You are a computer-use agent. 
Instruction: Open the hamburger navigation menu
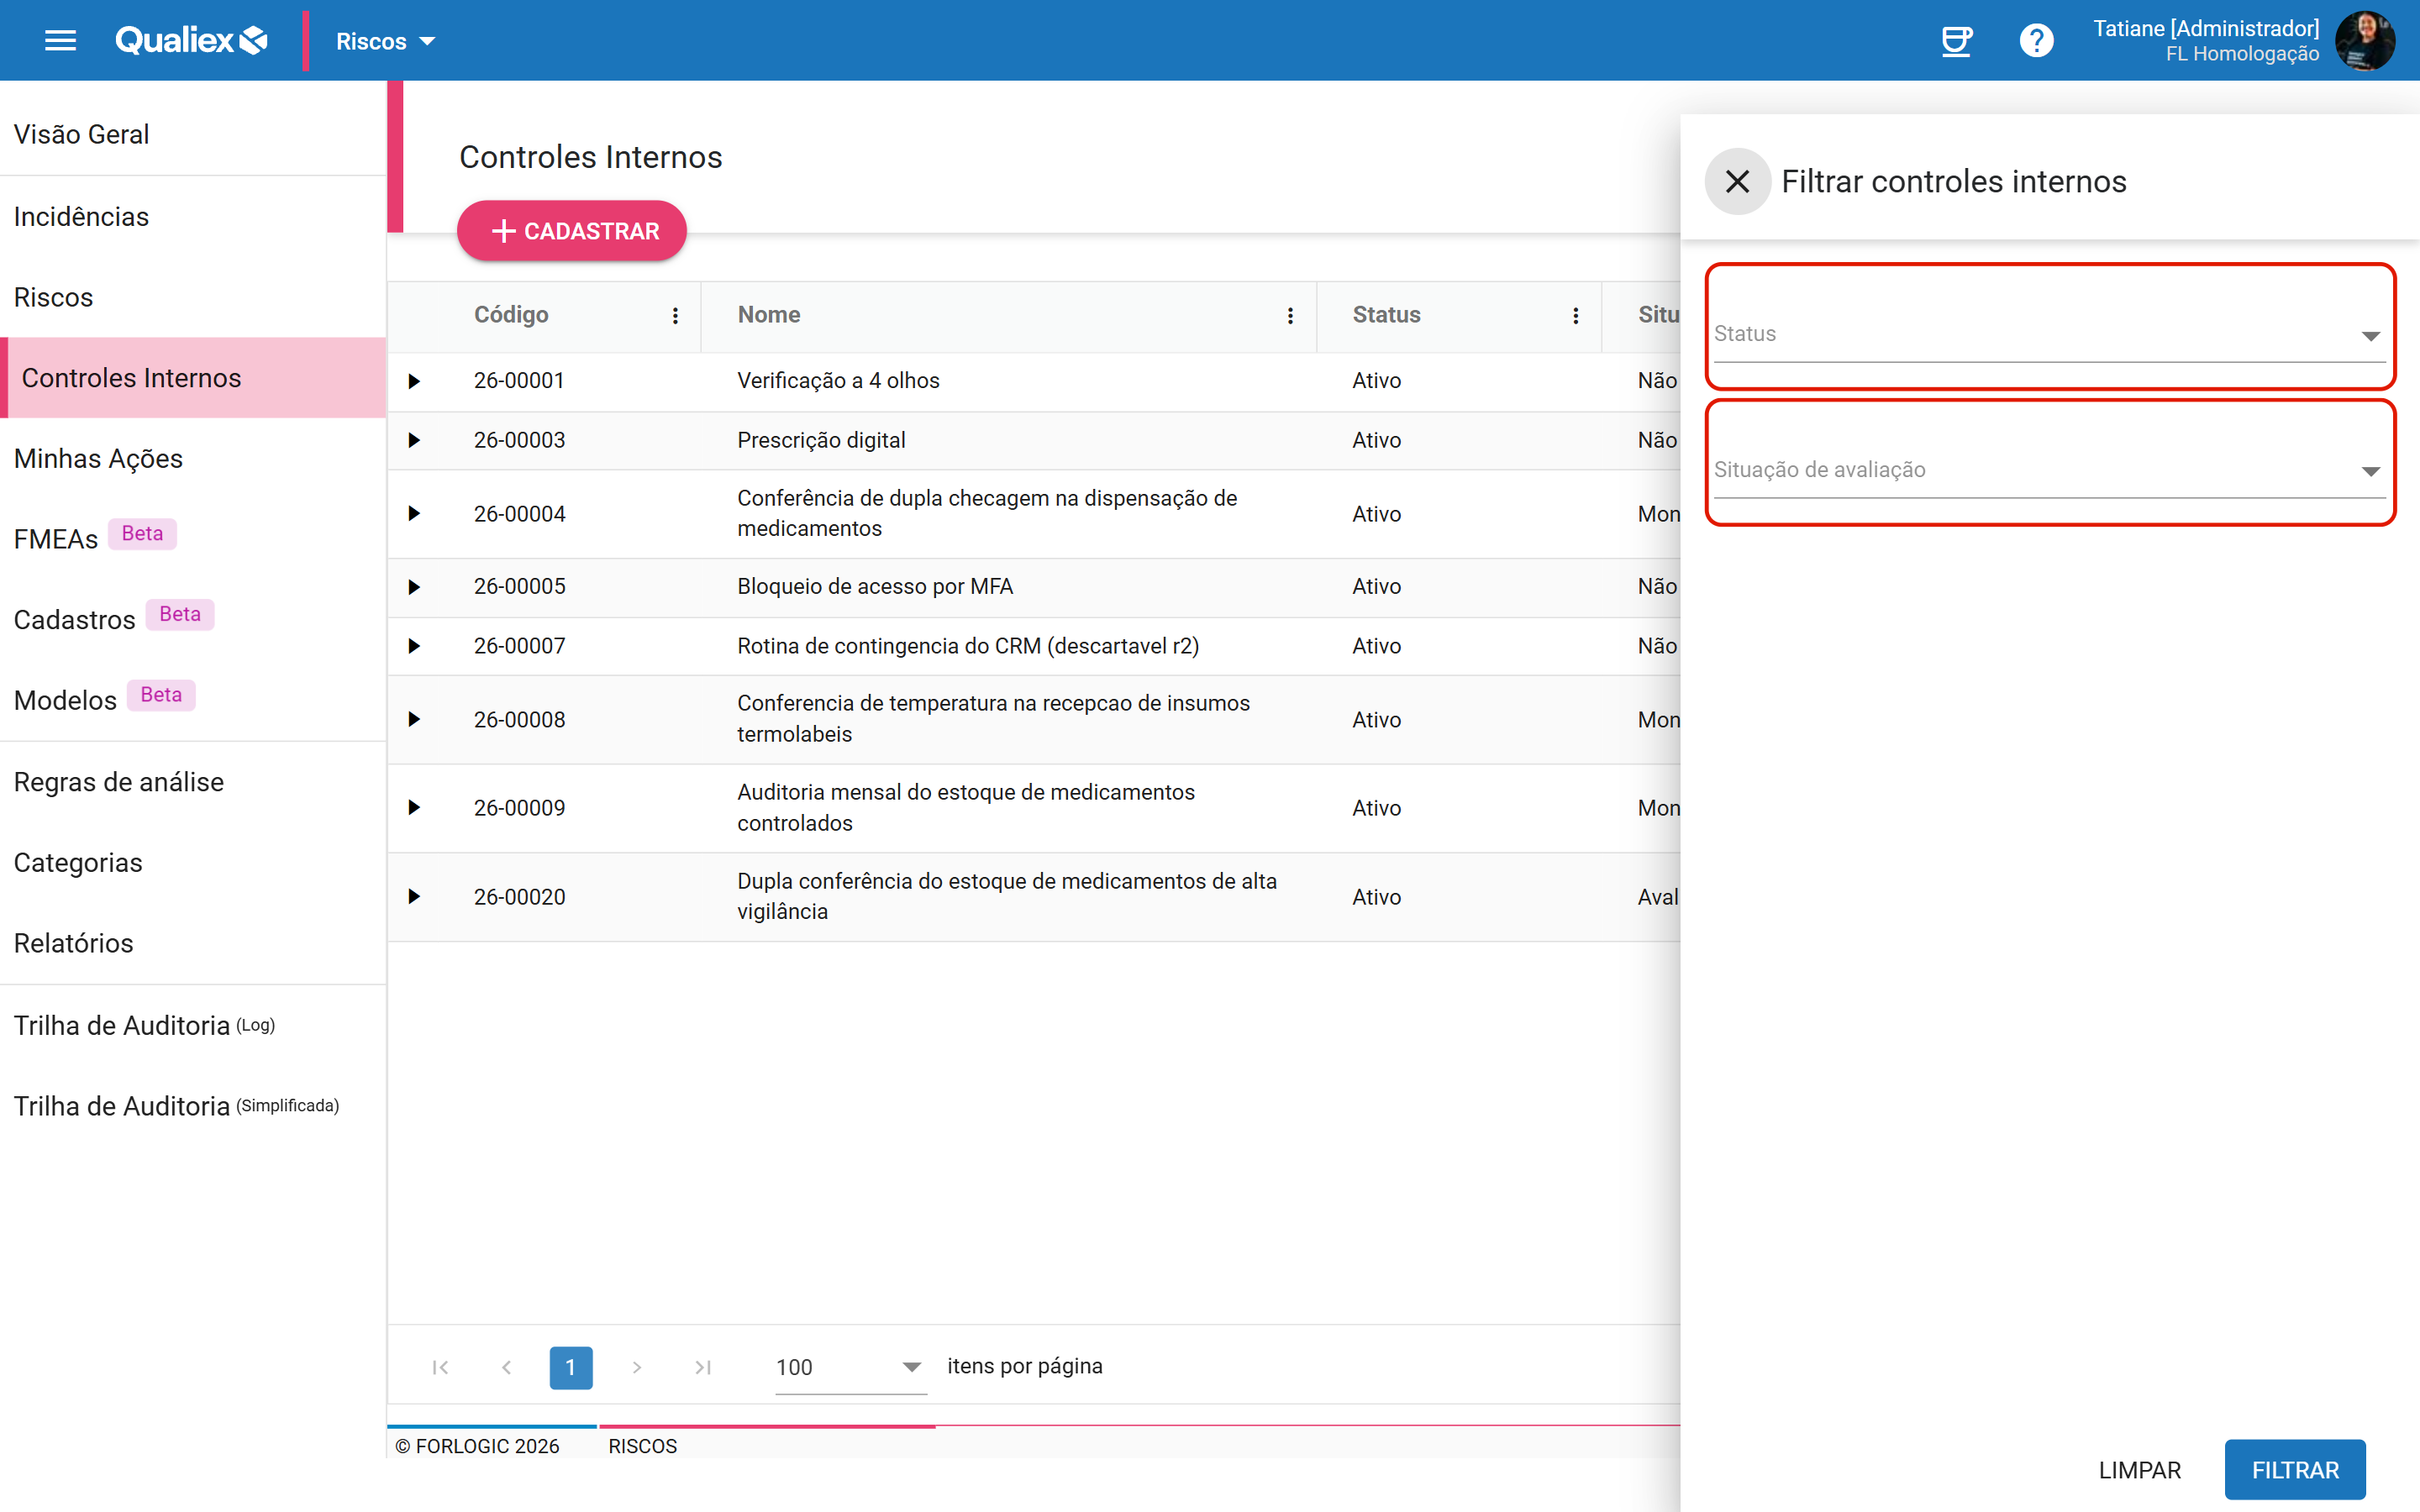(x=61, y=40)
